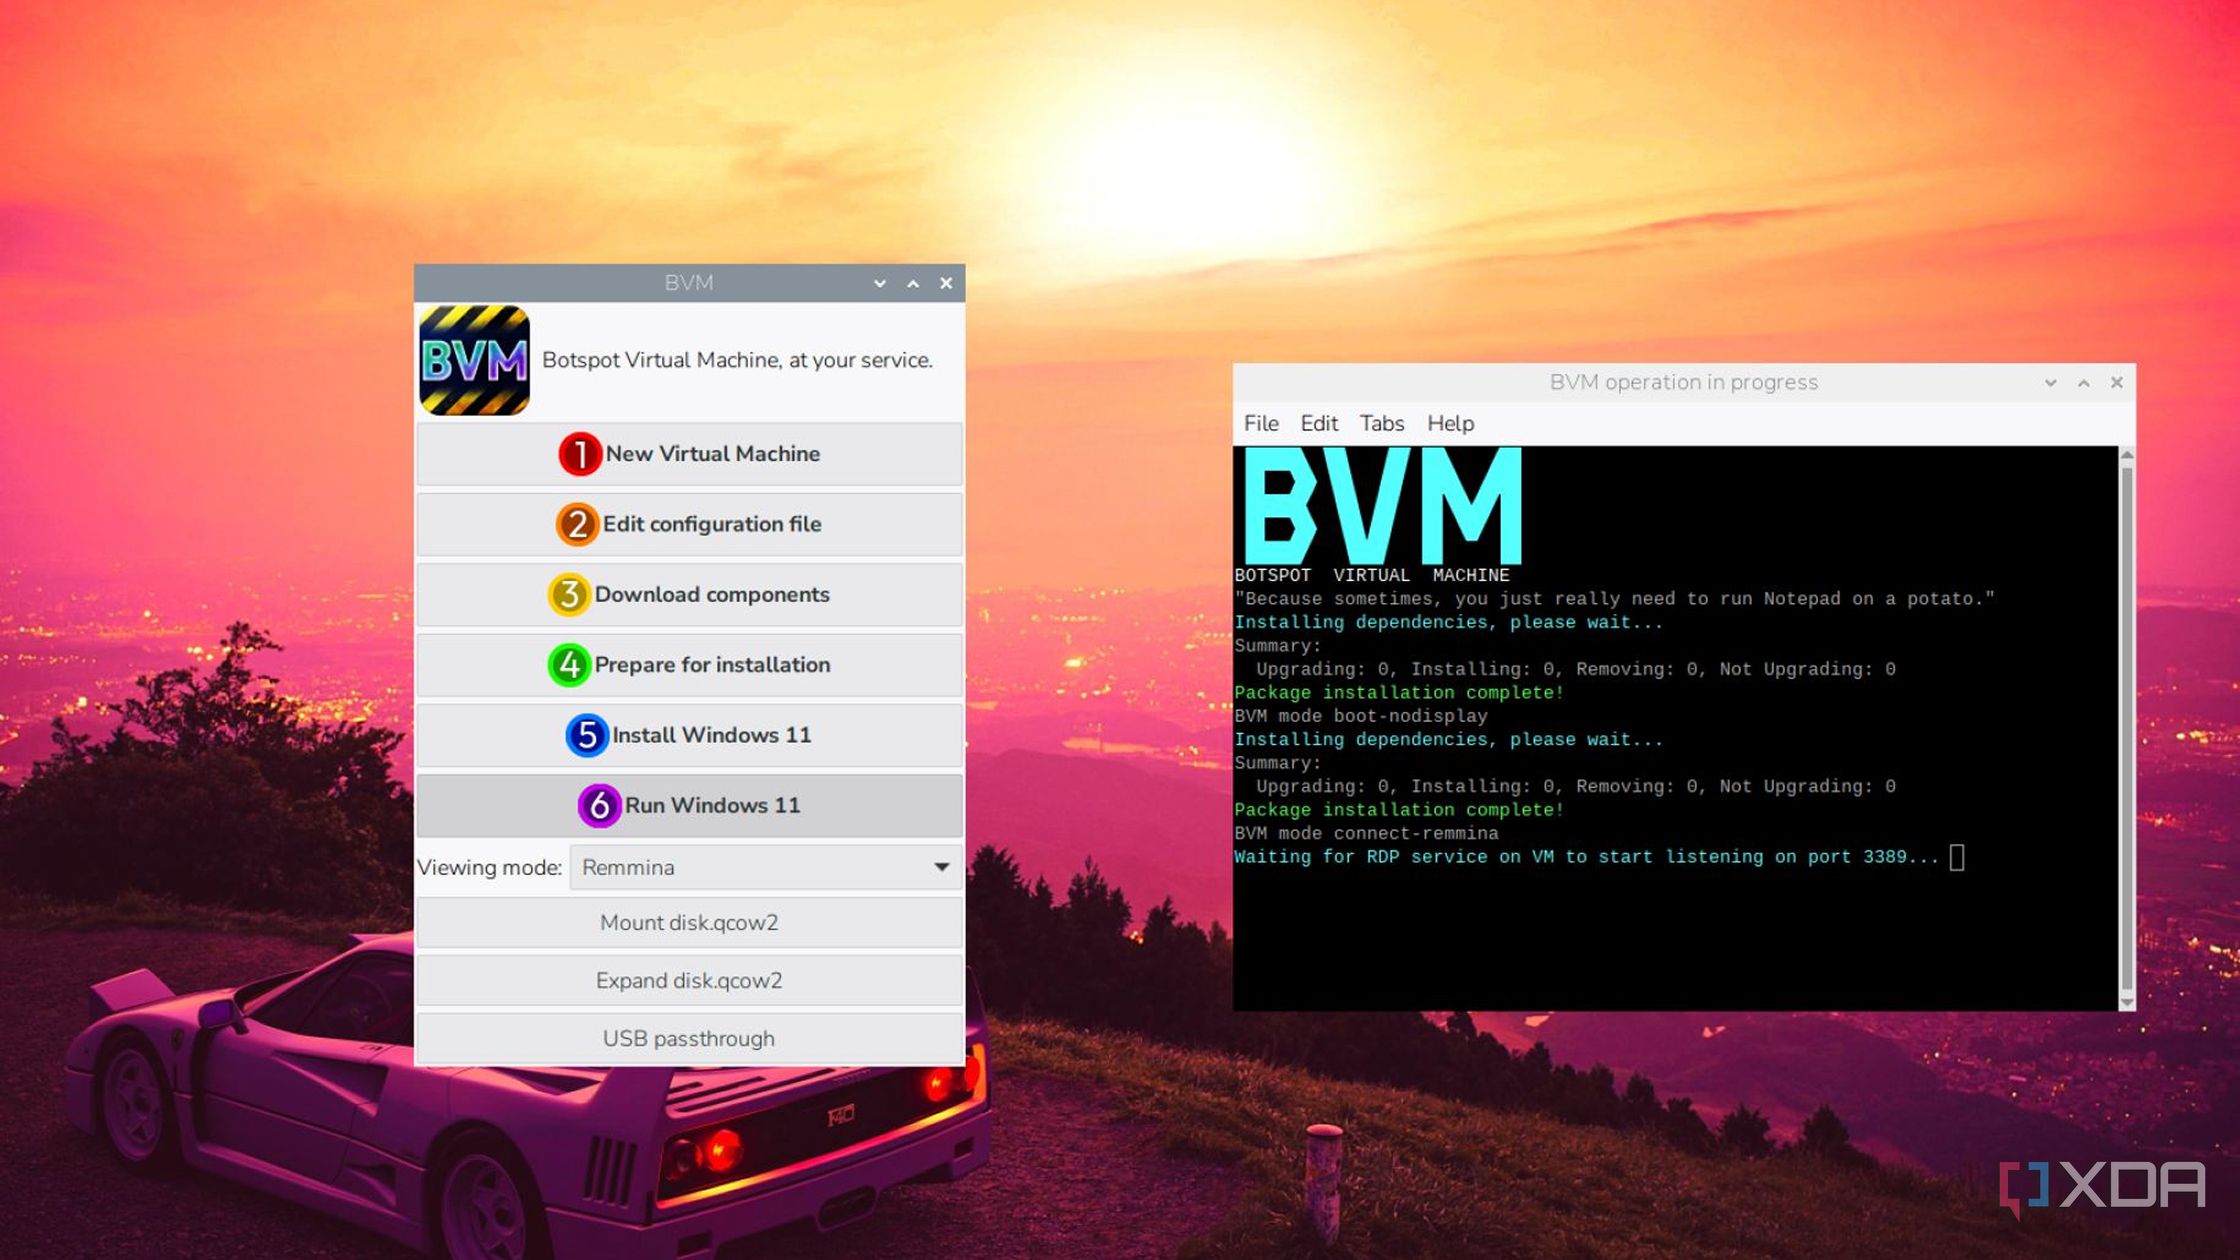This screenshot has width=2240, height=1260.
Task: Click the terminal scrollbar down arrow
Action: [2127, 1002]
